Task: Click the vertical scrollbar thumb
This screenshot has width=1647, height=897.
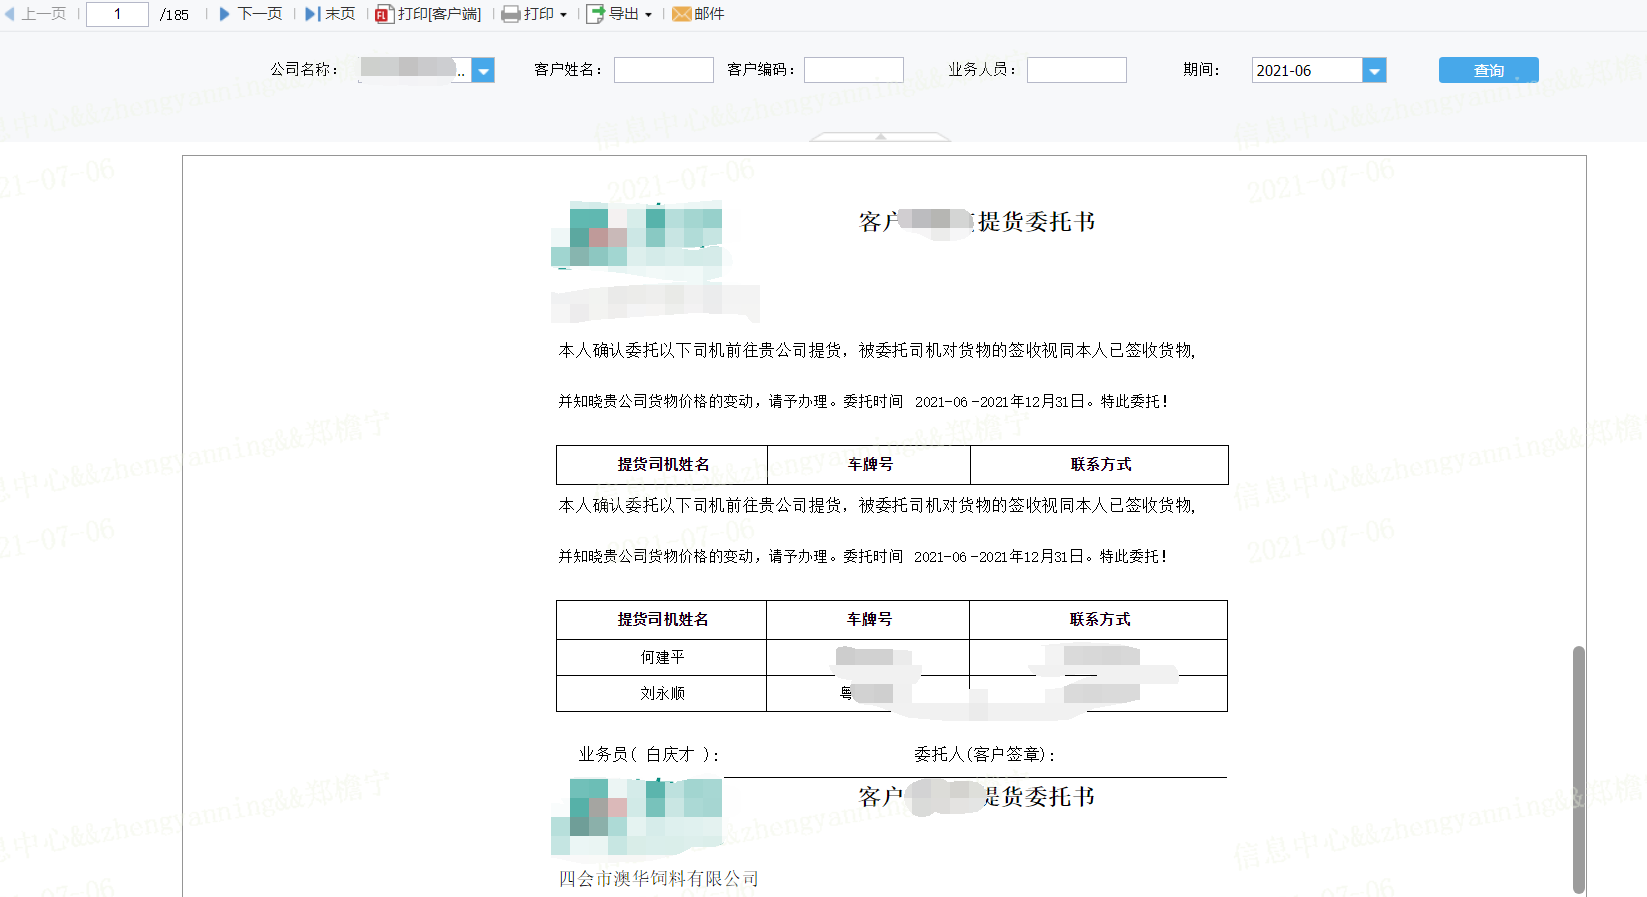Action: (x=1578, y=769)
